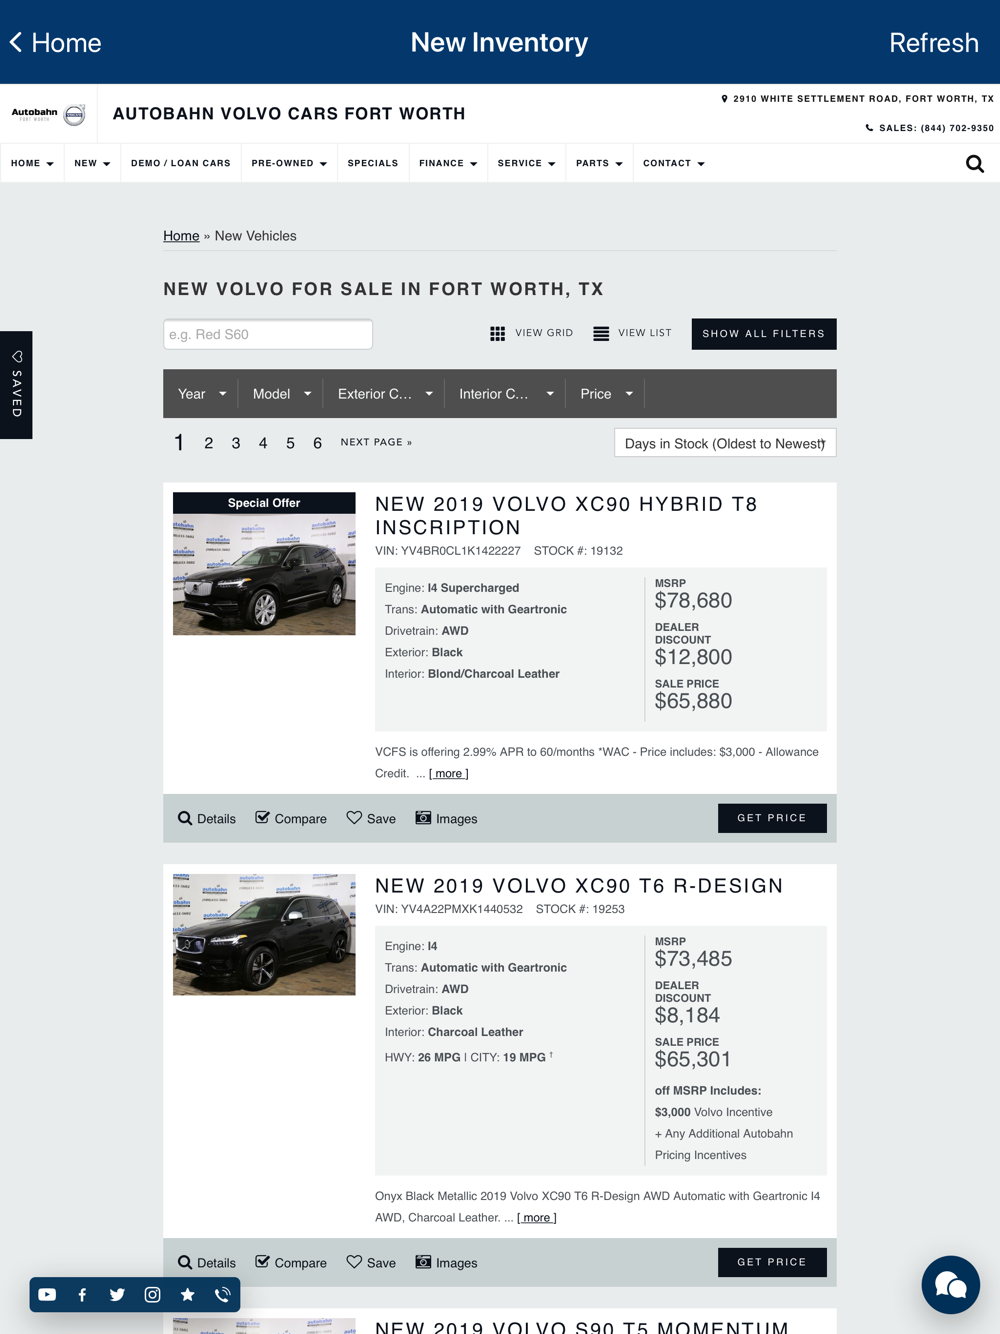Go to results page 4
The image size is (1000, 1334).
pos(263,443)
